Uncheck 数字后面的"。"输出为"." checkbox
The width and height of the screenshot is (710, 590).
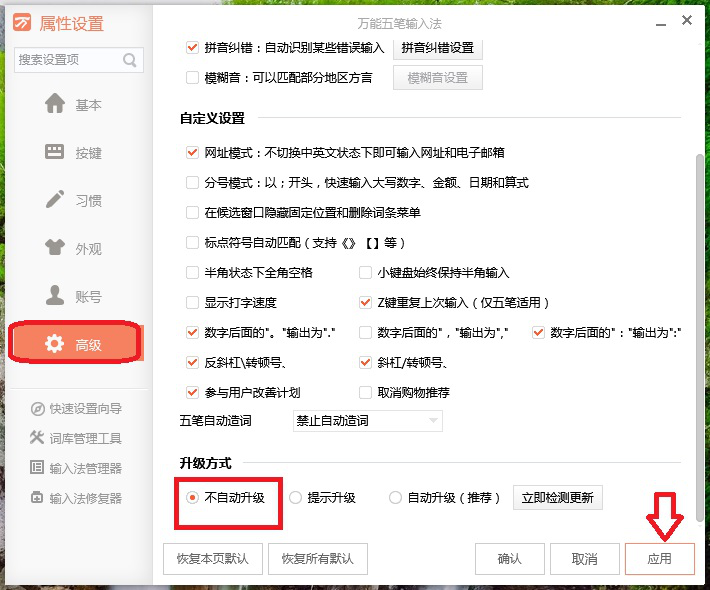click(x=192, y=333)
